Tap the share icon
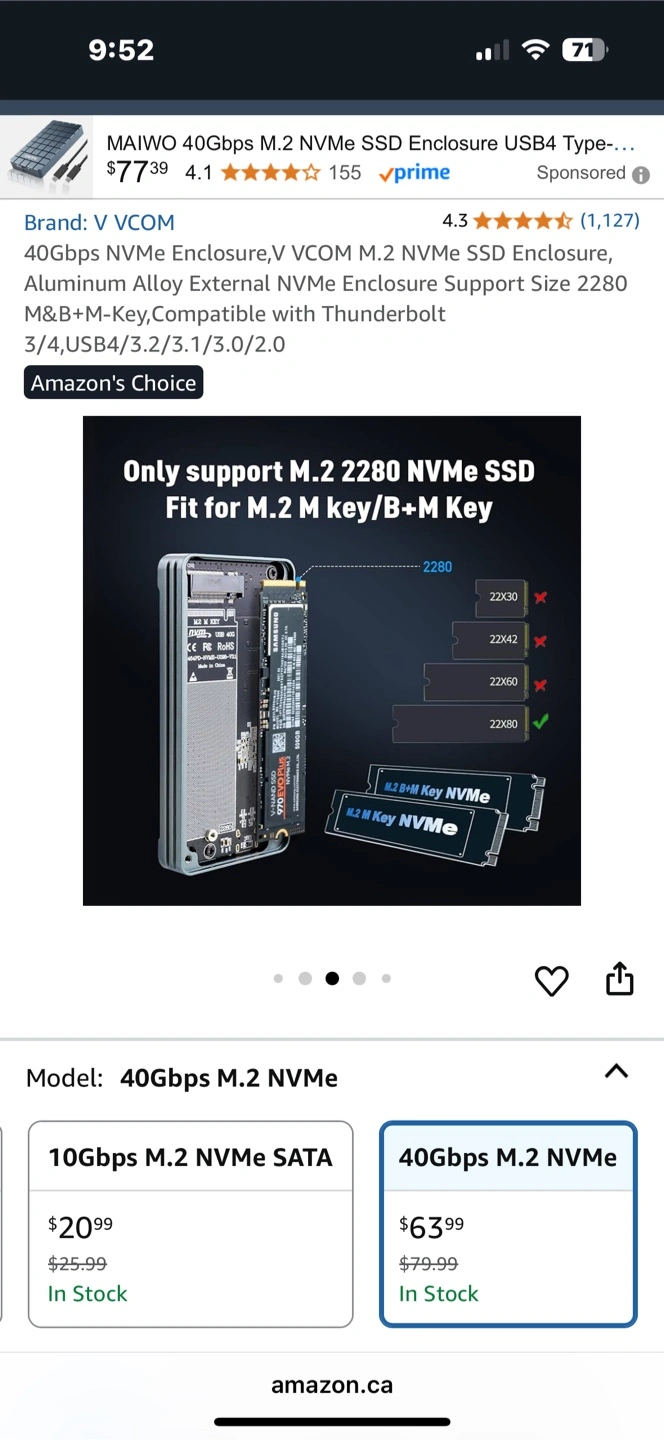This screenshot has width=664, height=1440. click(x=620, y=979)
